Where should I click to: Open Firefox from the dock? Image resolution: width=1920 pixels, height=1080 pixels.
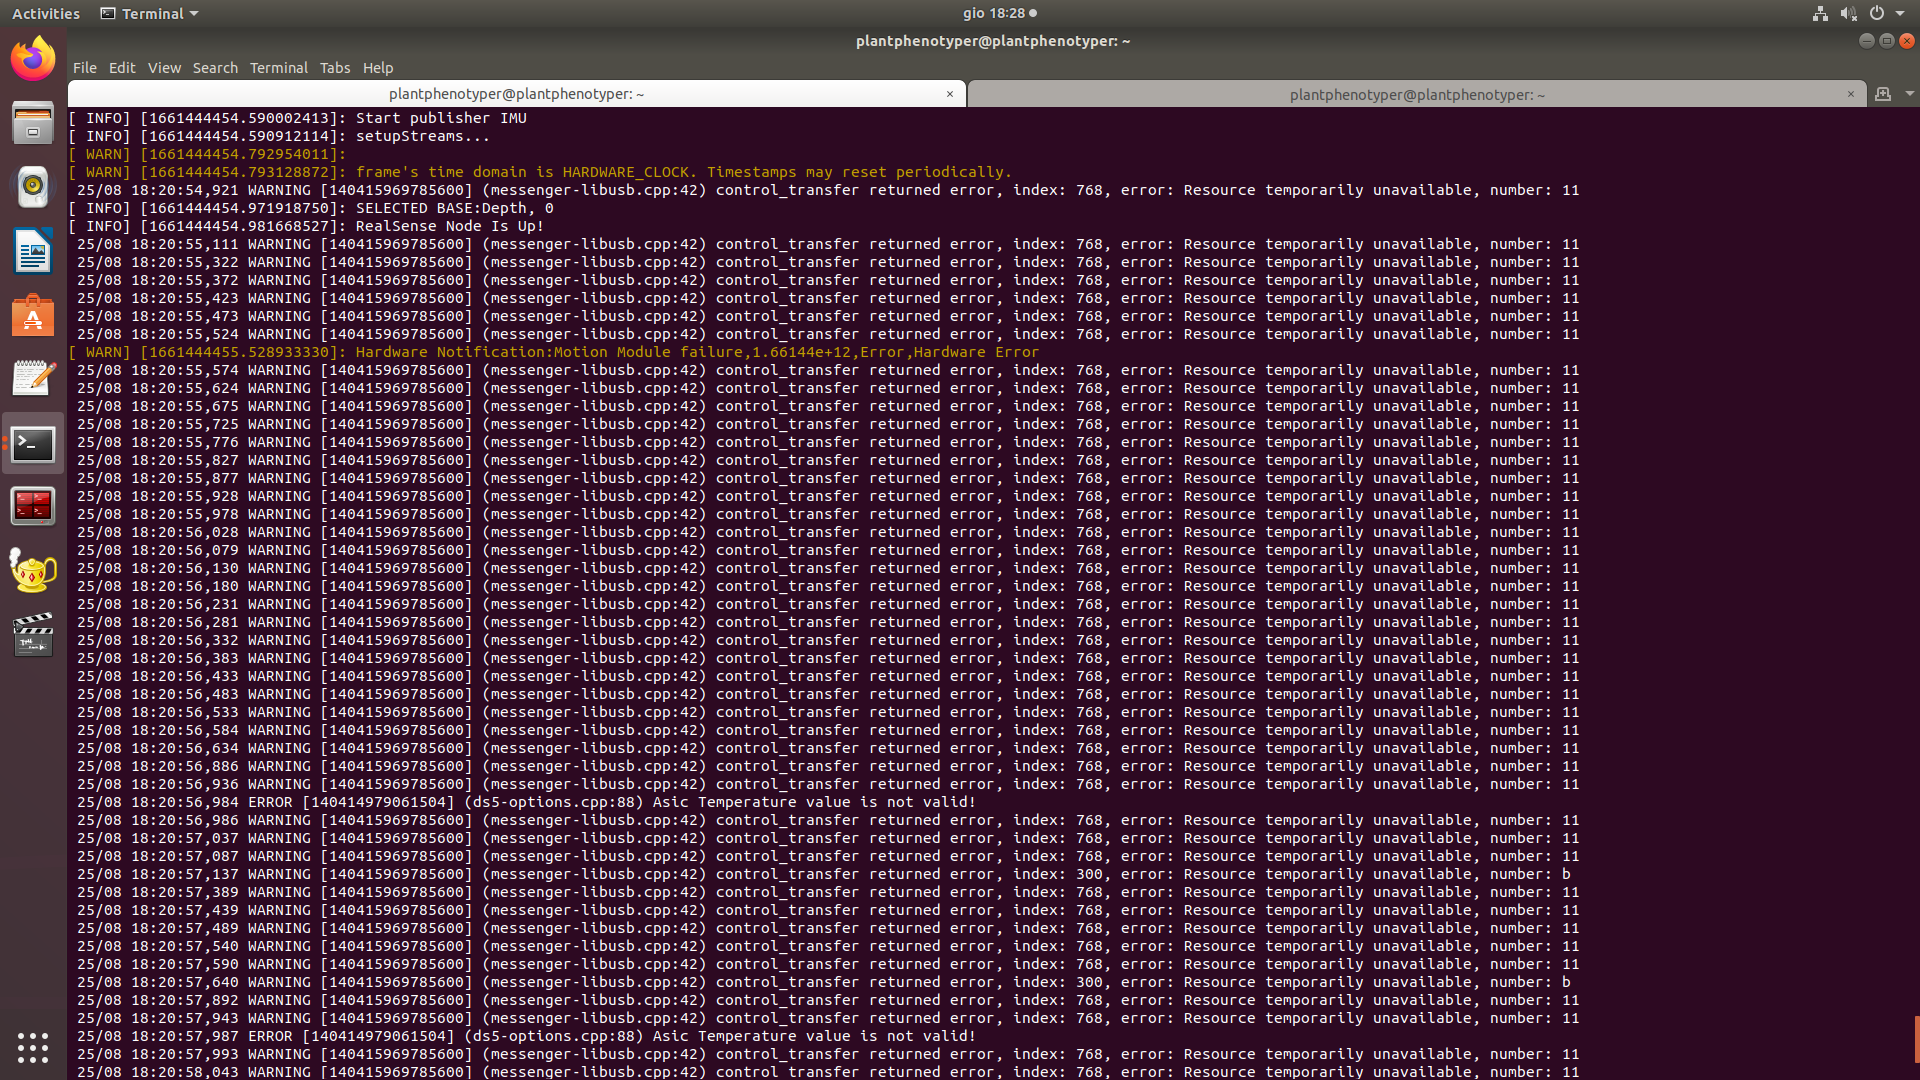click(x=33, y=59)
